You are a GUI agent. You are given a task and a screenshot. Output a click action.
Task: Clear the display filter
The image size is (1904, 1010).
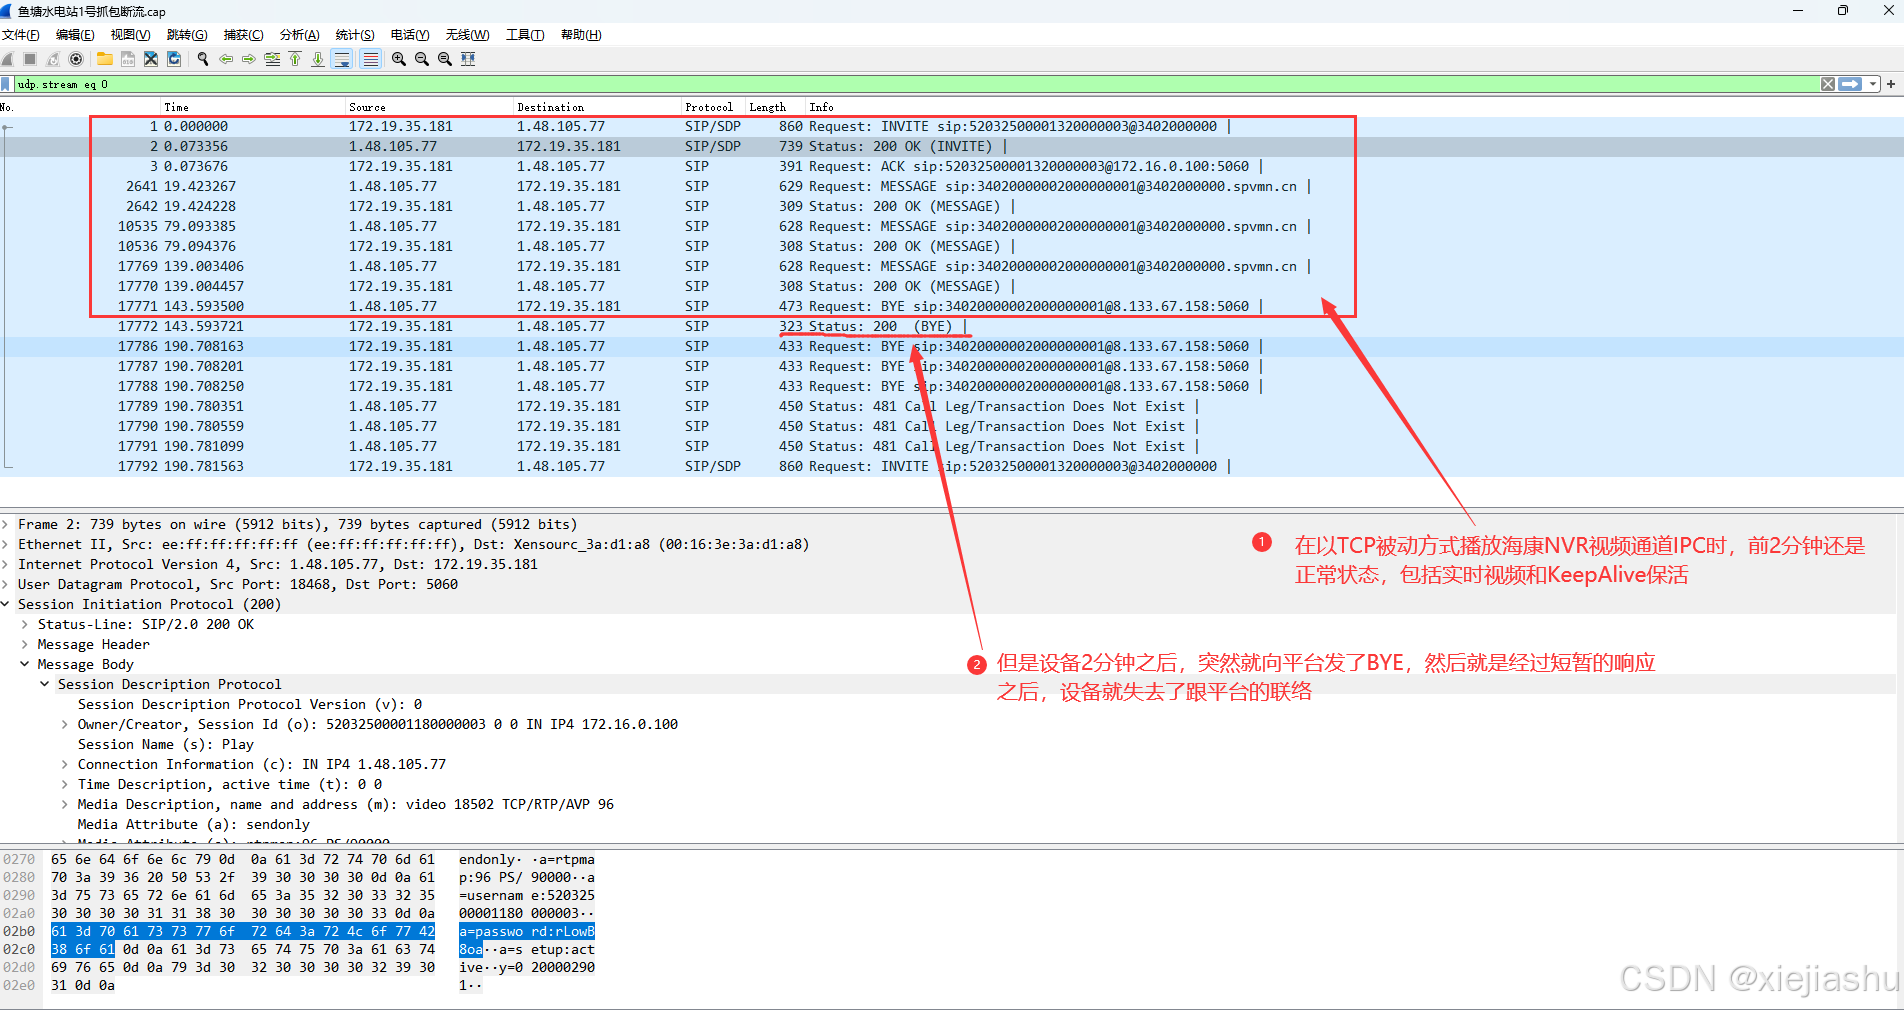(x=1828, y=84)
